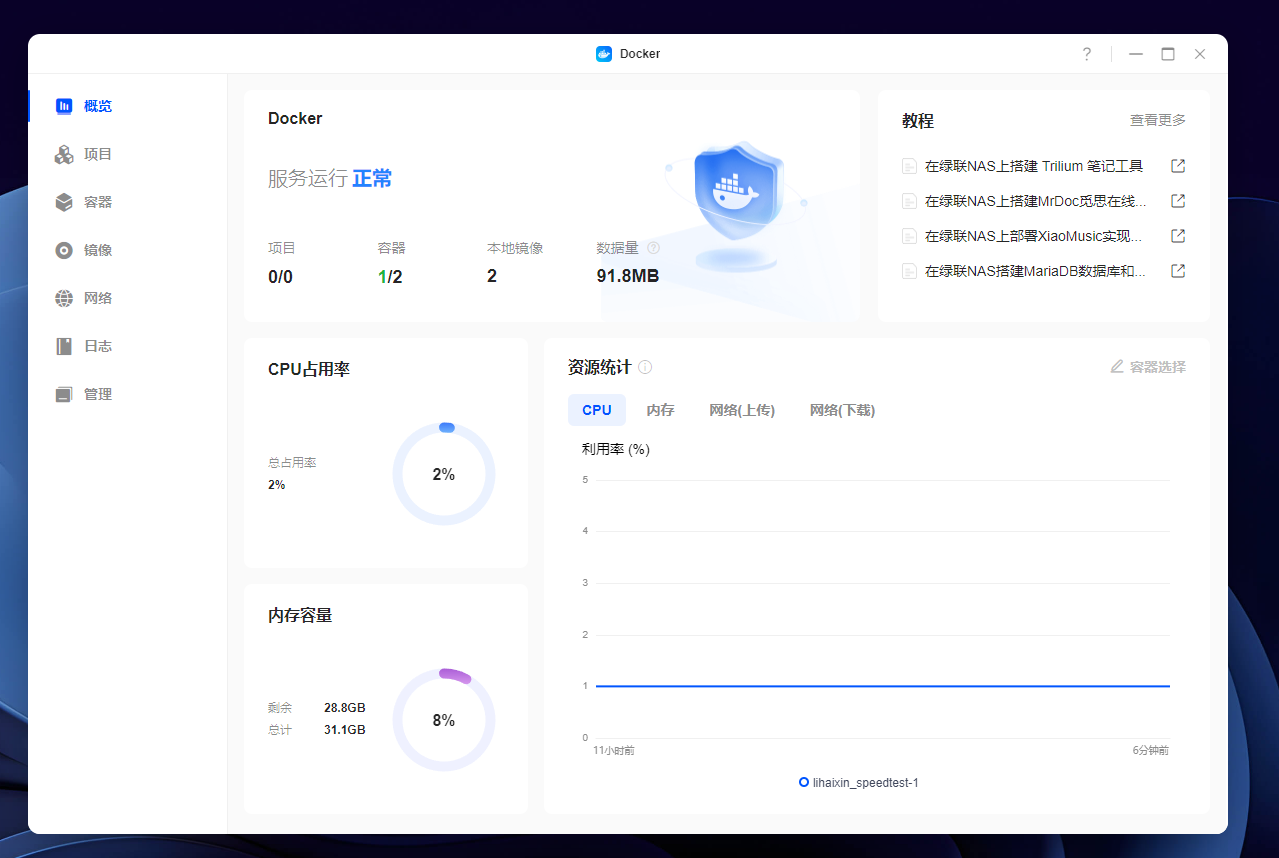Viewport: 1279px width, 858px height.
Task: Click the 总计 31.1GB value
Action: (344, 730)
